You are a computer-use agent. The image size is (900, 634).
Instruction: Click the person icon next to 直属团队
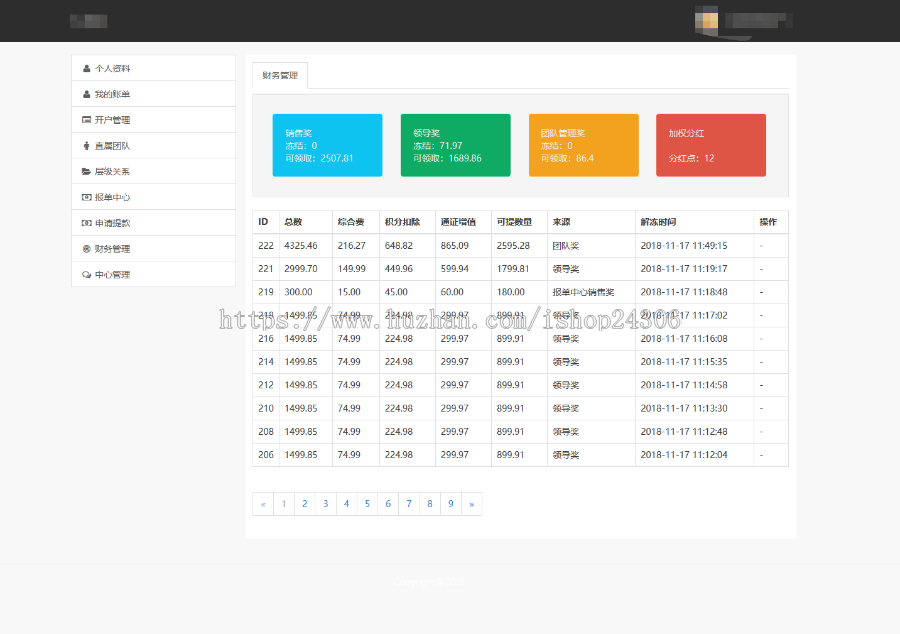point(87,146)
